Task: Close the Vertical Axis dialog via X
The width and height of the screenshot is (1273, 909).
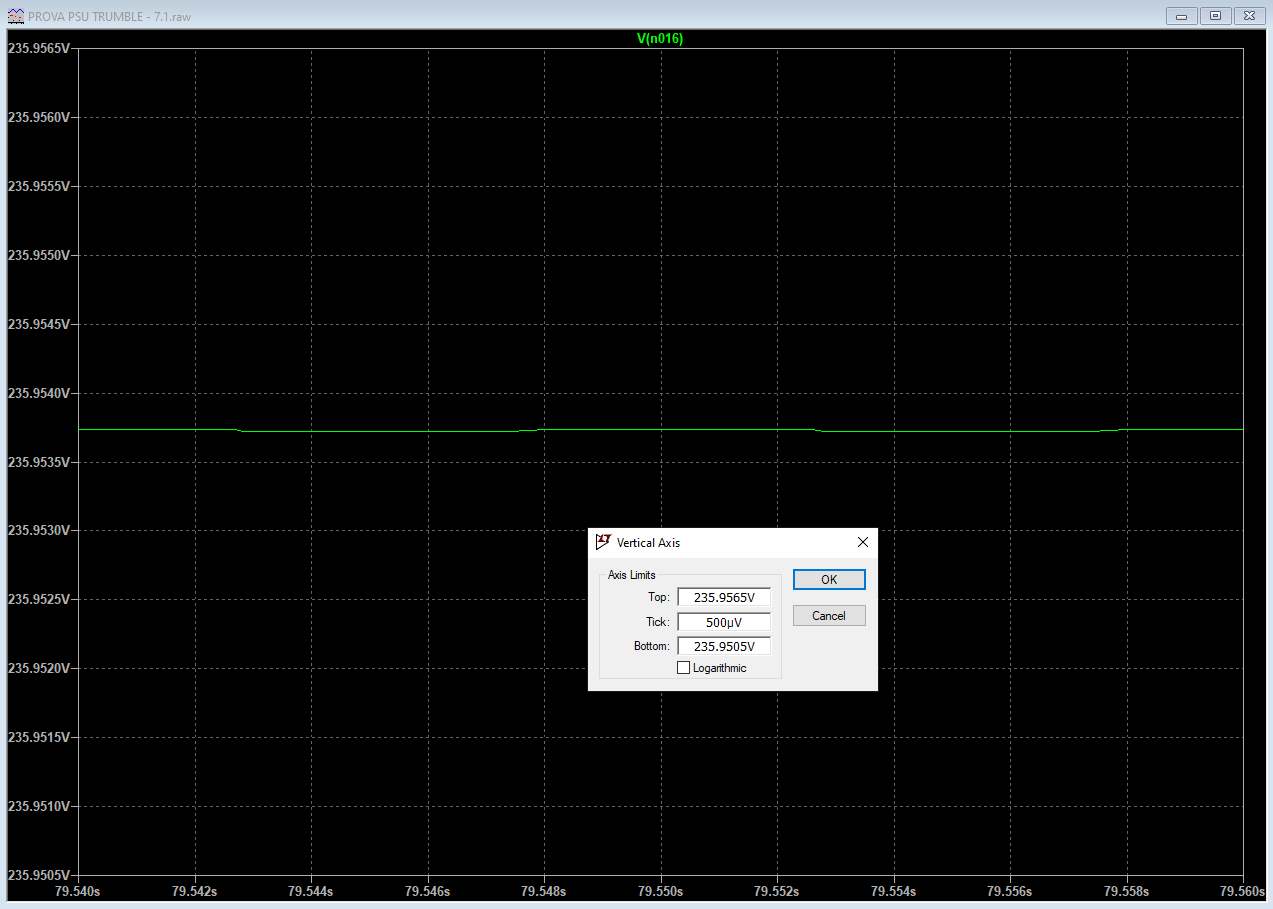Action: [x=863, y=542]
